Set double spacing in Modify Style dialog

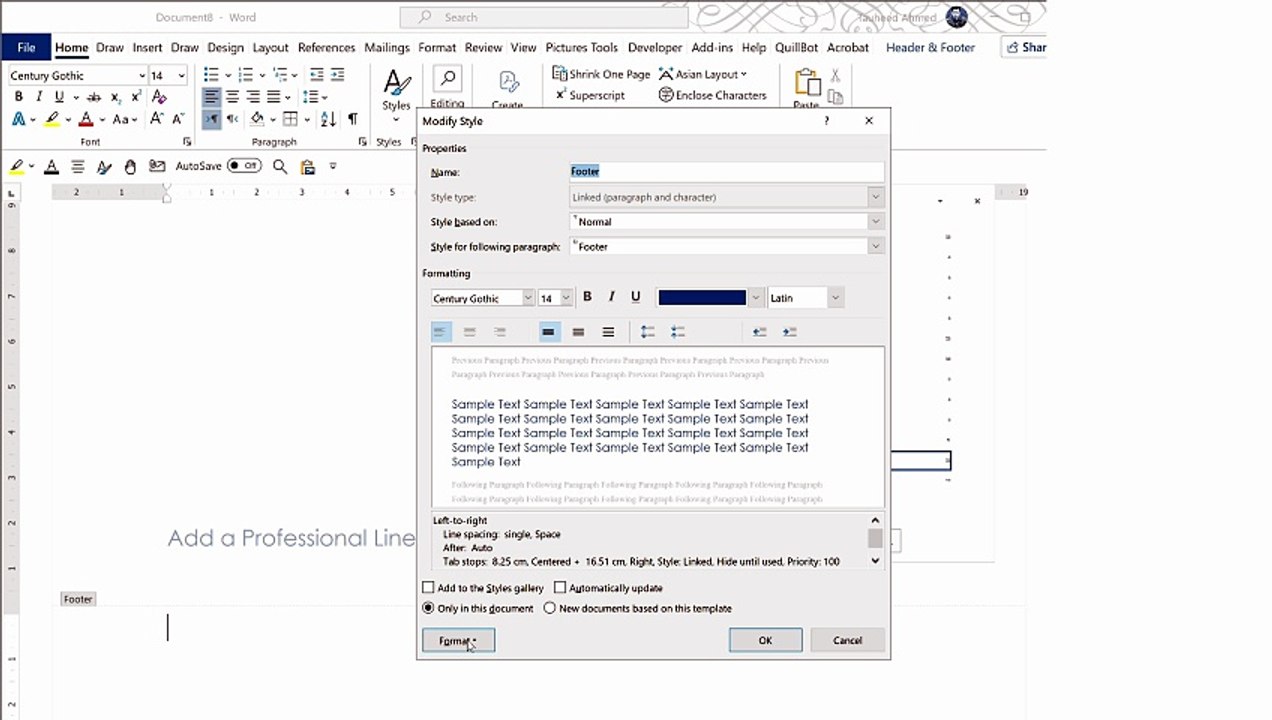(x=608, y=332)
